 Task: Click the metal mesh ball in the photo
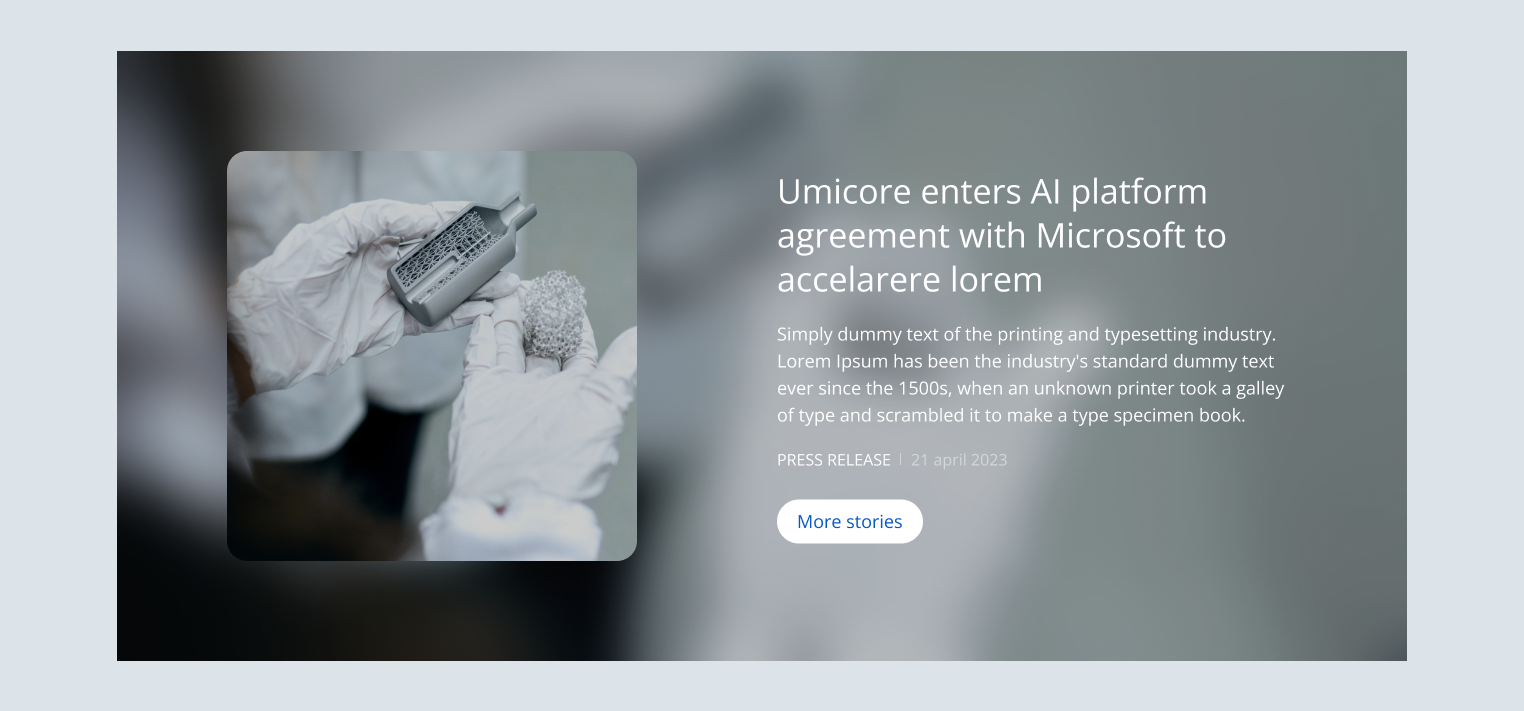(x=553, y=314)
